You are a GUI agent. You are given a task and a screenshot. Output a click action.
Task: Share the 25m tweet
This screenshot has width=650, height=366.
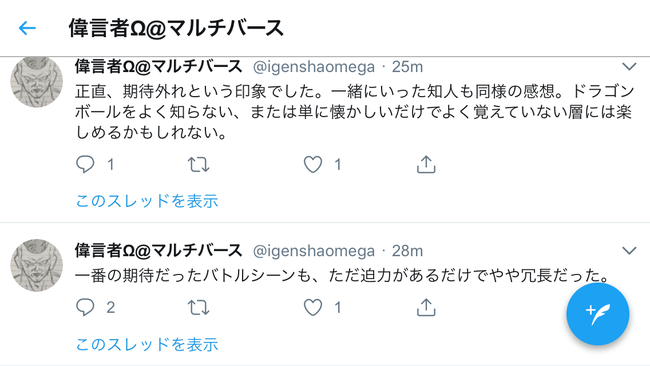426,164
